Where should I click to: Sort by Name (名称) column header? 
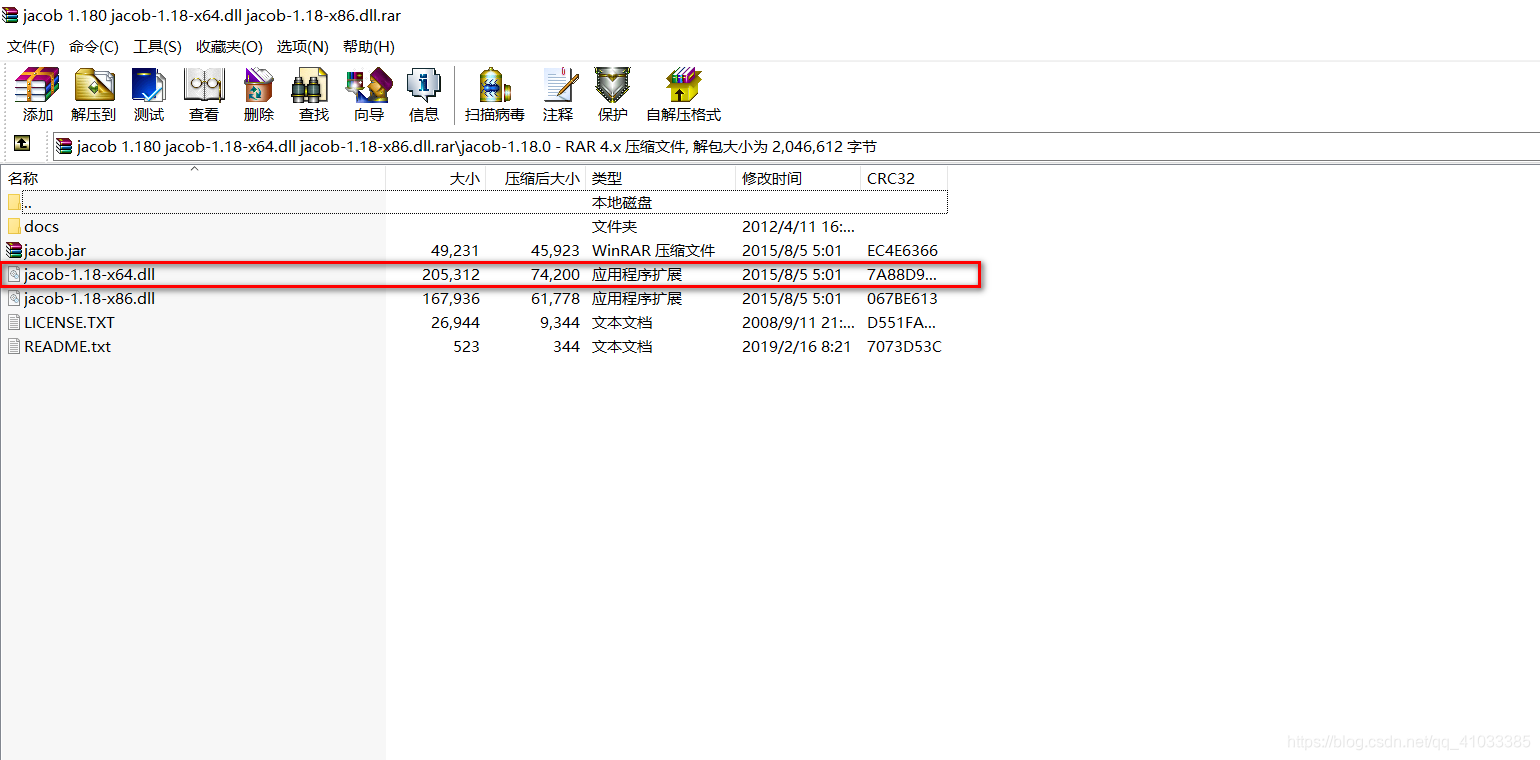pyautogui.click(x=193, y=178)
